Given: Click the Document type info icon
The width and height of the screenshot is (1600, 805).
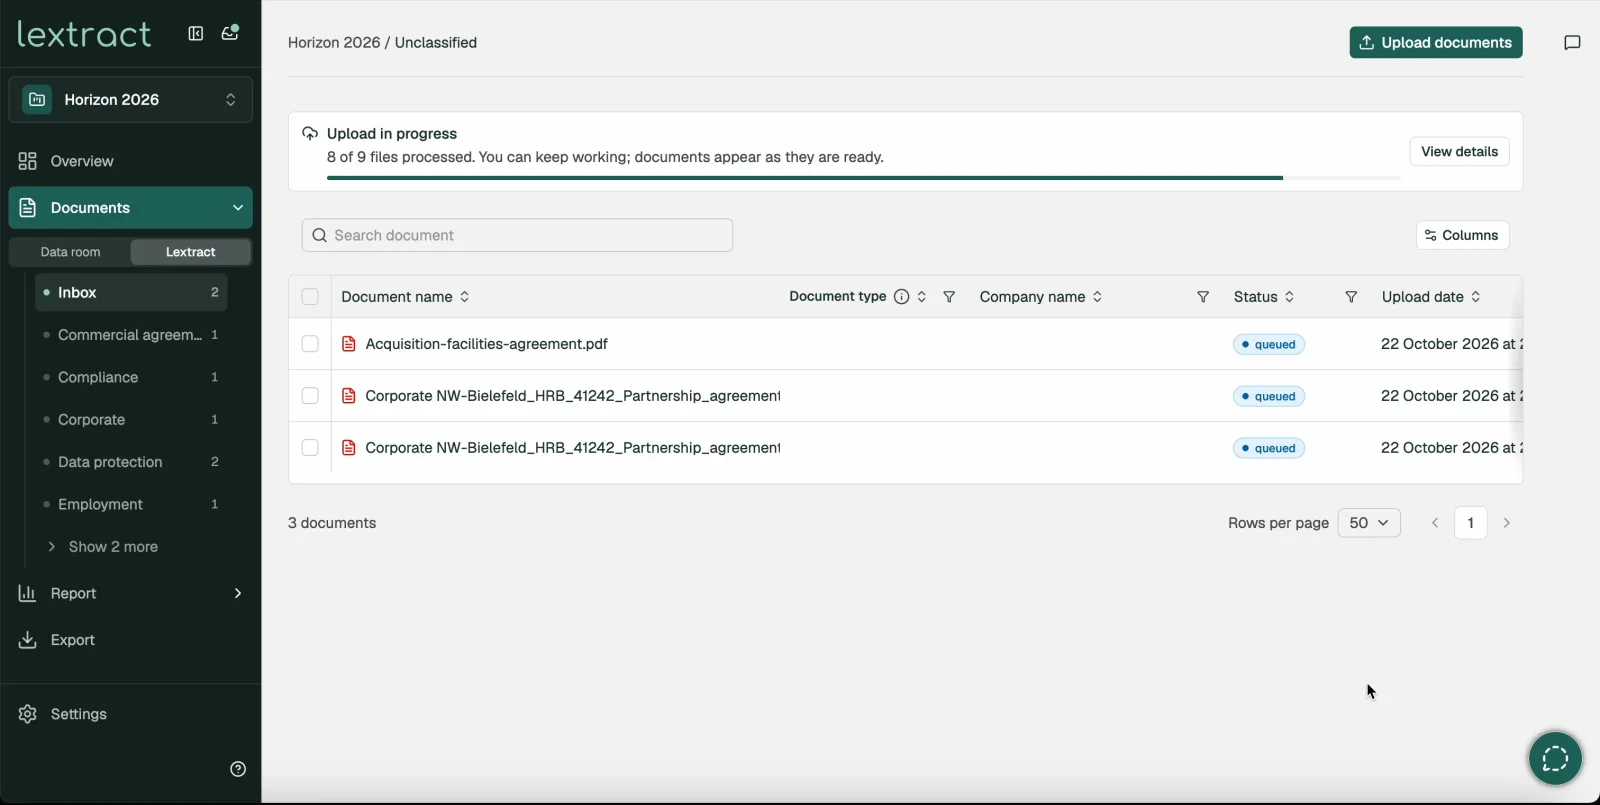Looking at the screenshot, I should [x=901, y=297].
